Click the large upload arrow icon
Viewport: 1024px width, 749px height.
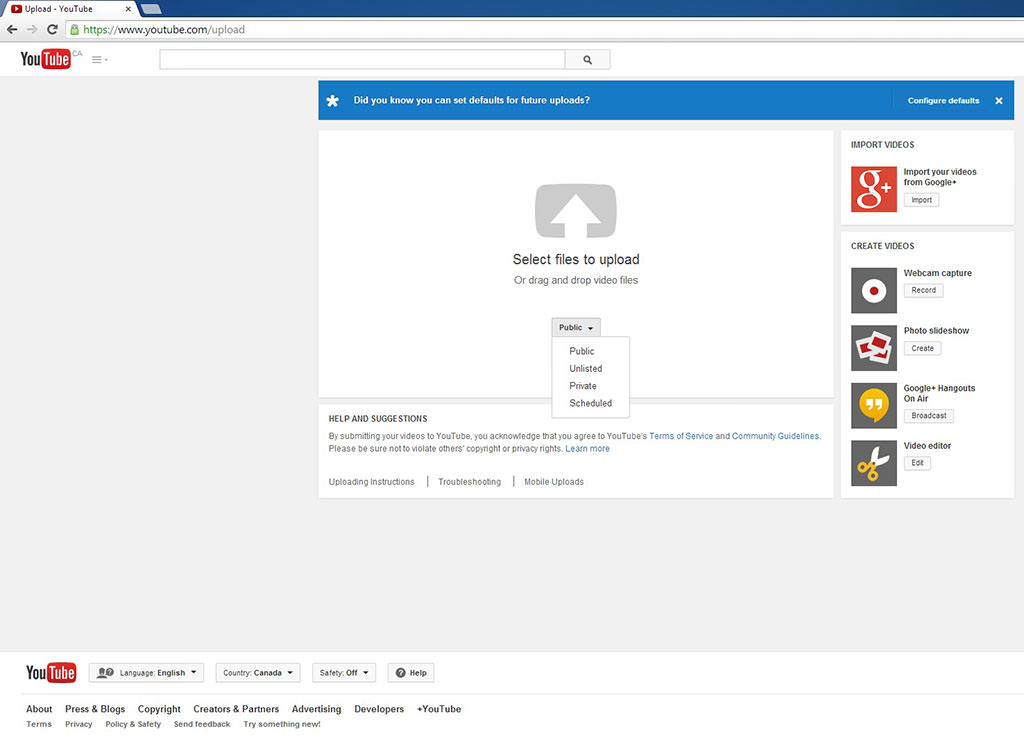tap(575, 211)
